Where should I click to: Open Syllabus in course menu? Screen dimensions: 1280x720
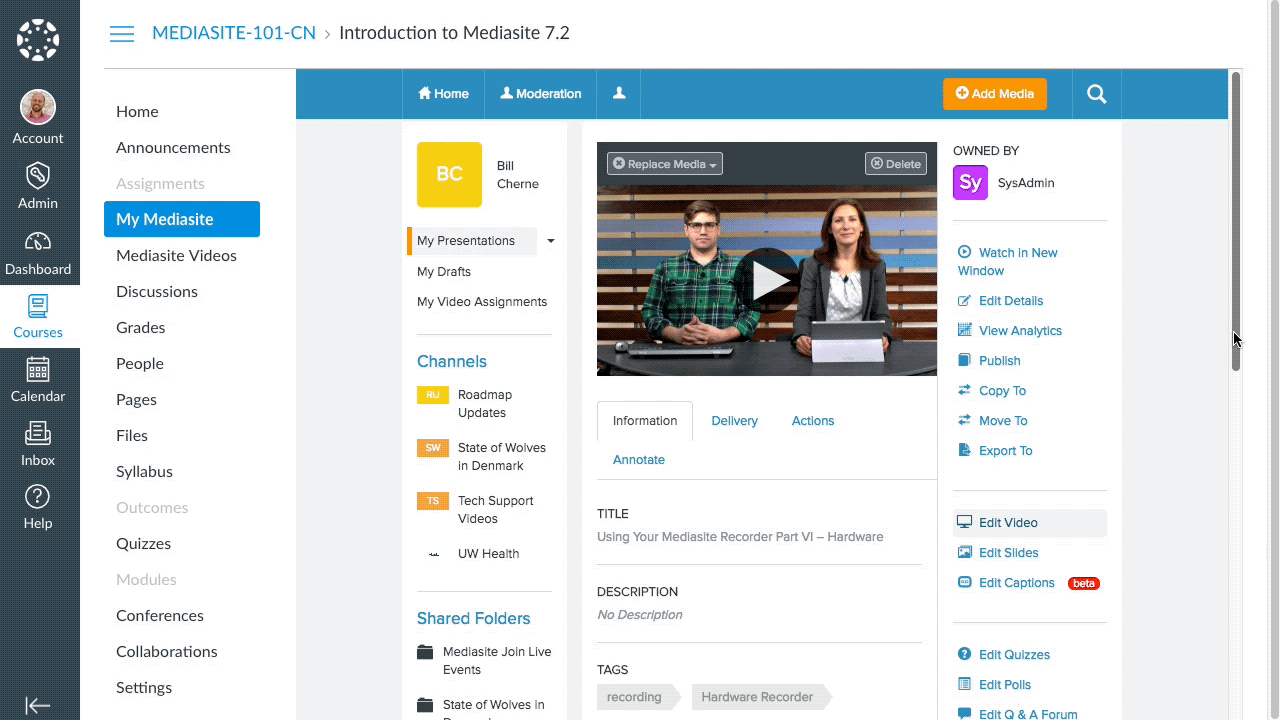click(x=145, y=471)
